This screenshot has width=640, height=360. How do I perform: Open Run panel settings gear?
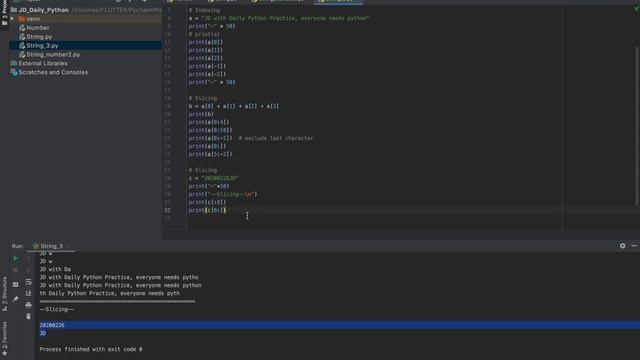pyautogui.click(x=622, y=246)
